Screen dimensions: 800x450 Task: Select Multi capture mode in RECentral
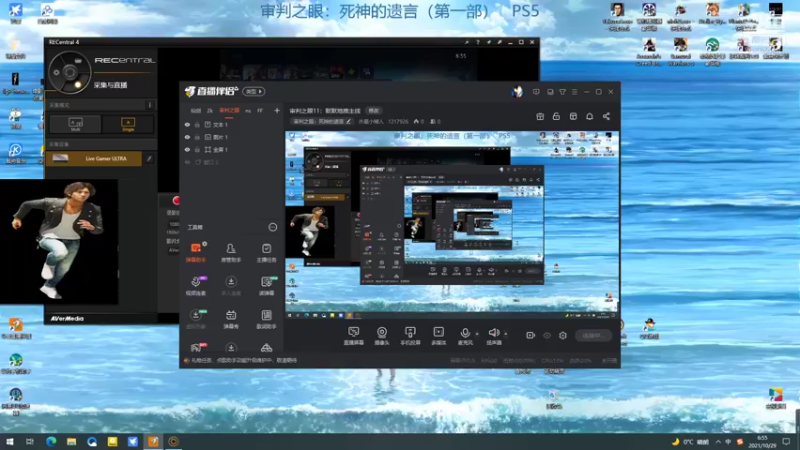tap(76, 124)
